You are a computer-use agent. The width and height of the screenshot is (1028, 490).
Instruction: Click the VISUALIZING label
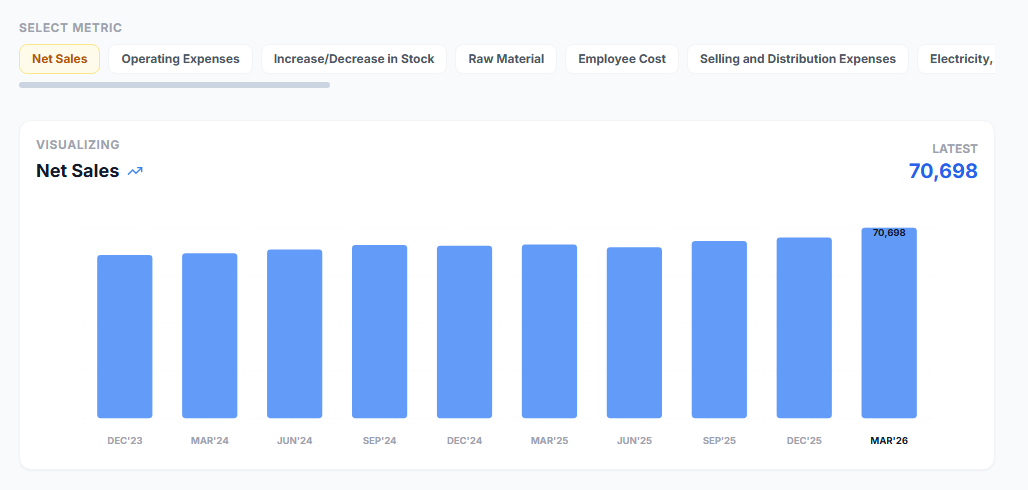(x=78, y=145)
